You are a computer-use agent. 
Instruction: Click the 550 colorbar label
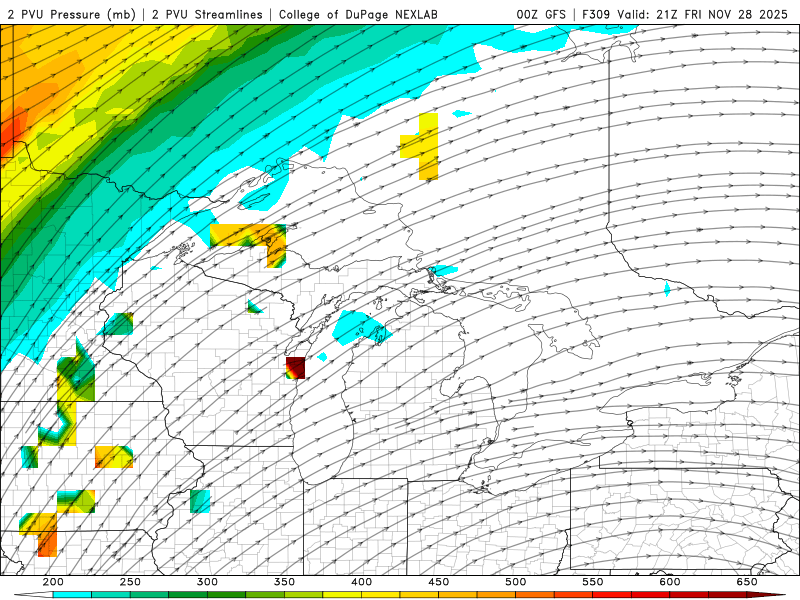[x=592, y=582]
